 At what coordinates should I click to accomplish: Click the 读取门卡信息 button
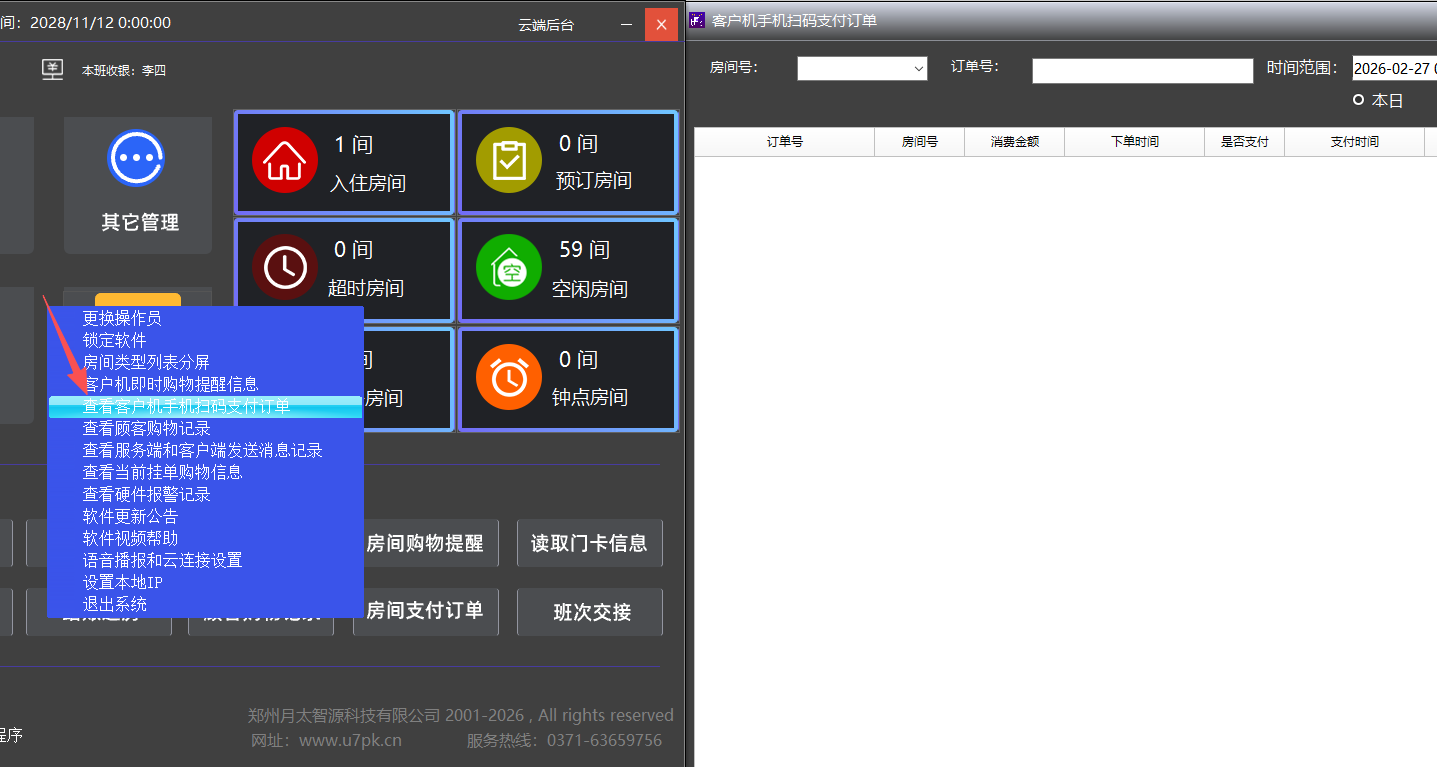(589, 543)
